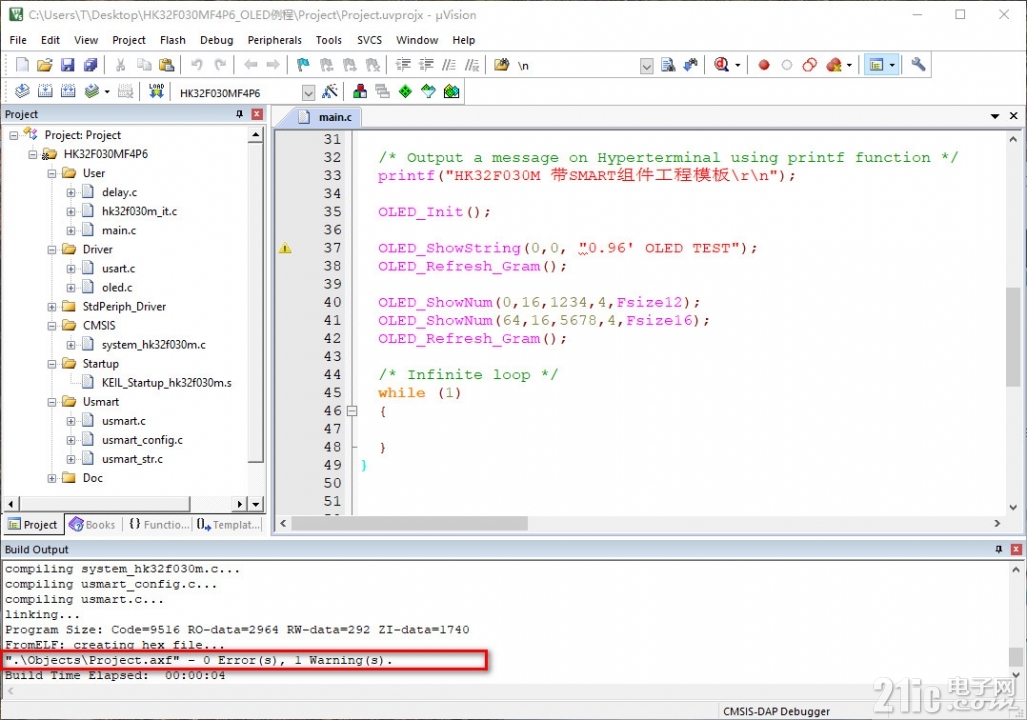Rebuild all target files icon
This screenshot has height=720, width=1027.
pyautogui.click(x=68, y=91)
